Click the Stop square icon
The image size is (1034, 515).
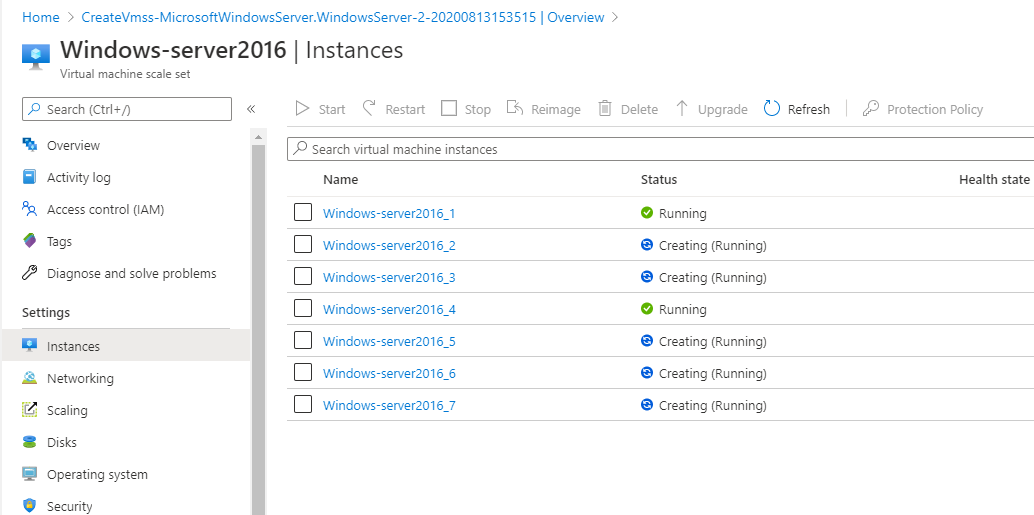click(449, 108)
